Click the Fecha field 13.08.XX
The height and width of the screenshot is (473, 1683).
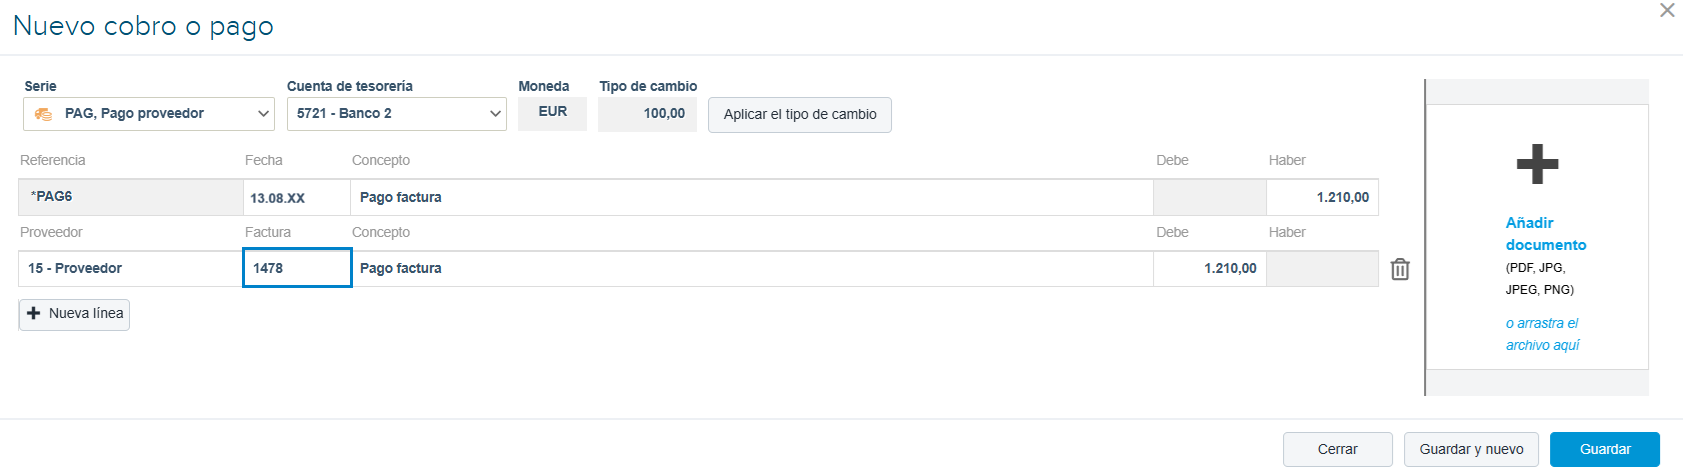[x=297, y=198]
